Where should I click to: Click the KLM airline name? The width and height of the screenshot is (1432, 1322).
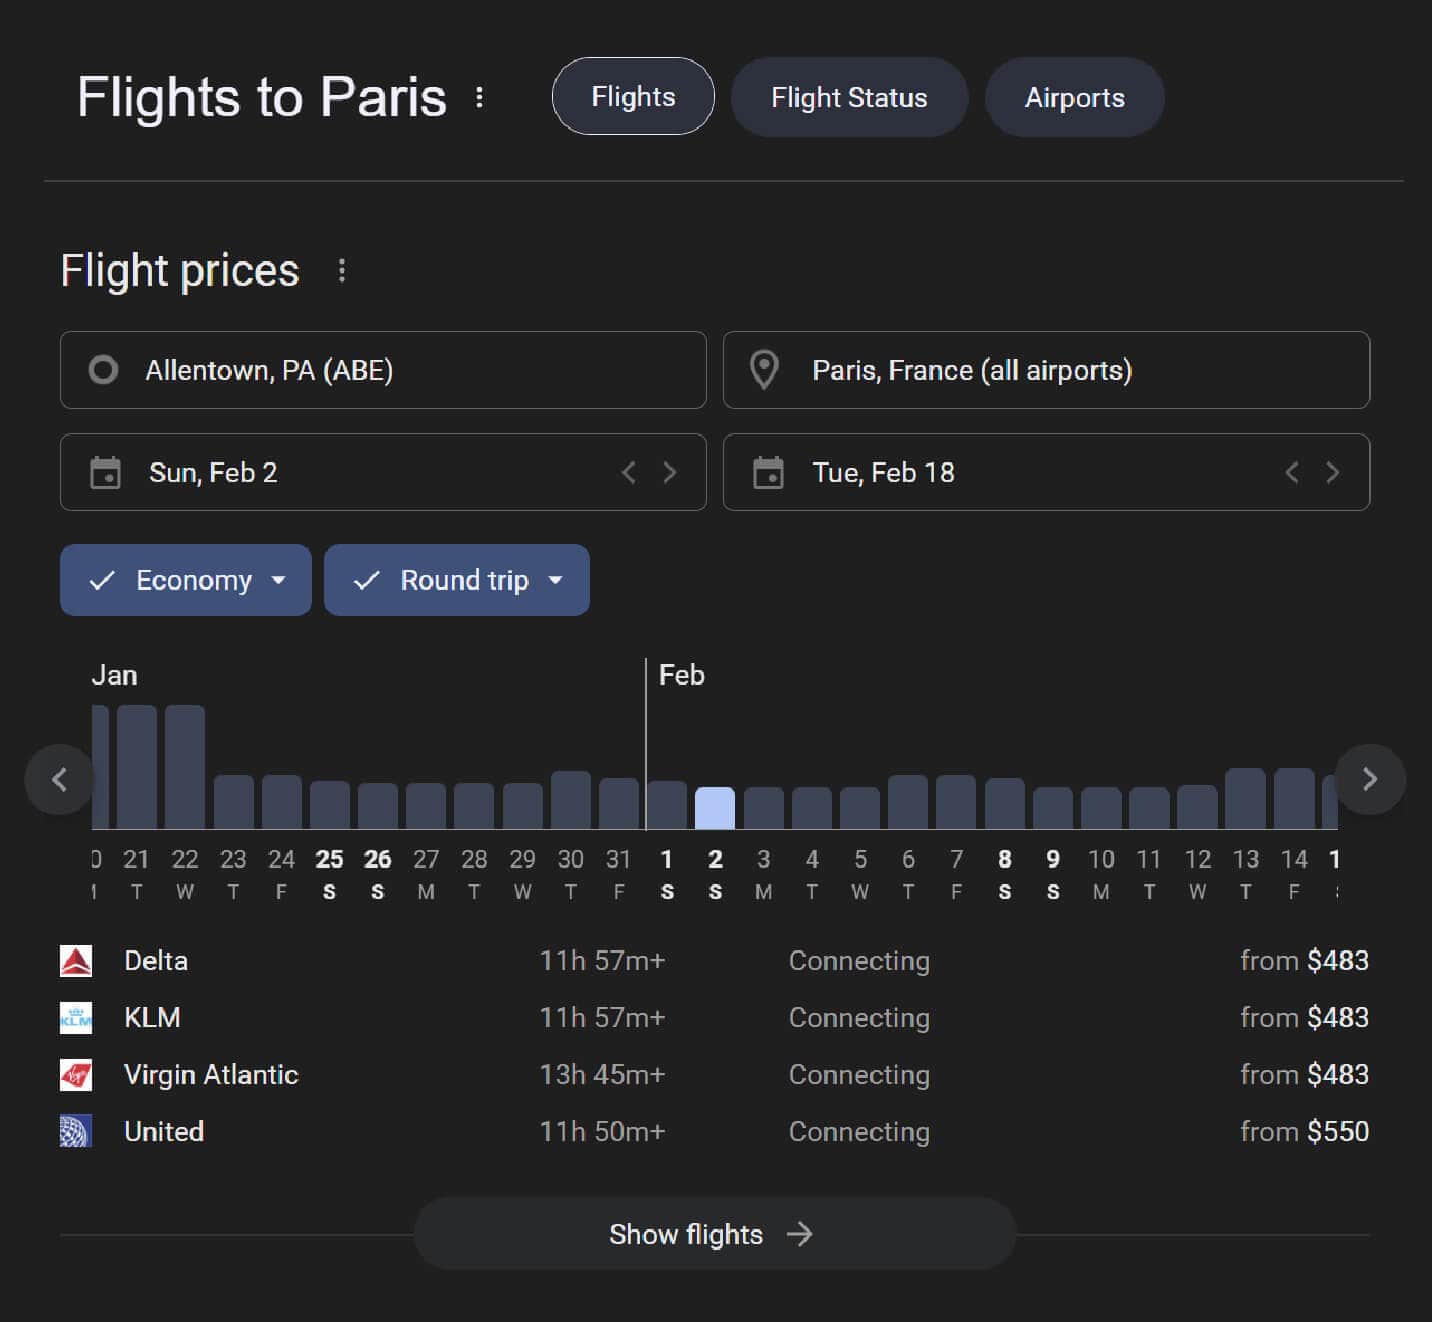[x=152, y=1018]
